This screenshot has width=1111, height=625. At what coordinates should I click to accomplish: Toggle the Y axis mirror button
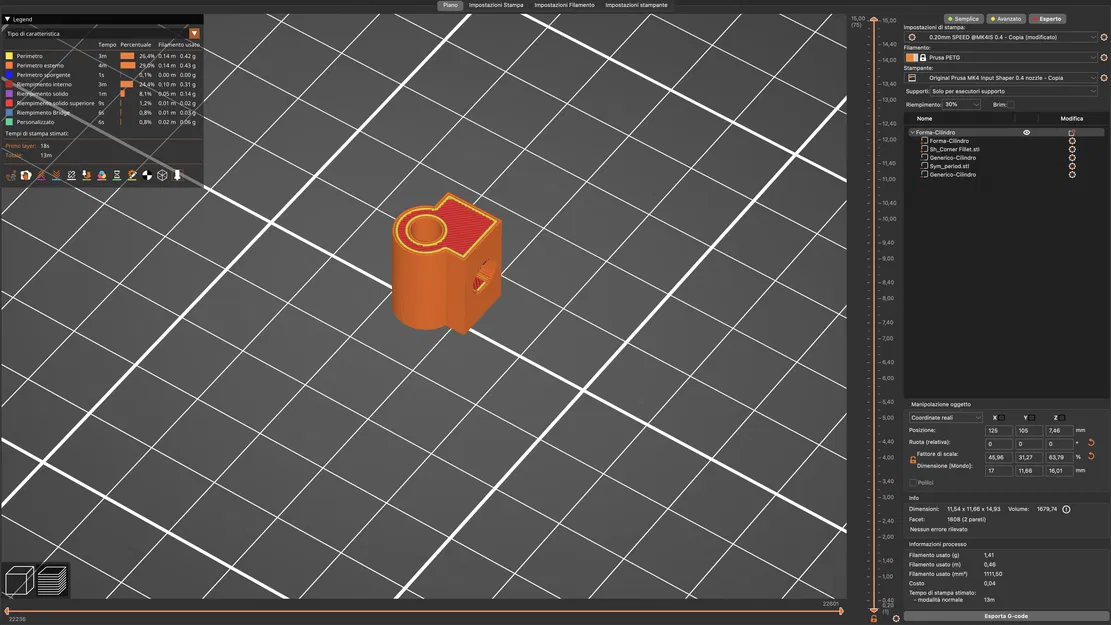pyautogui.click(x=1032, y=417)
